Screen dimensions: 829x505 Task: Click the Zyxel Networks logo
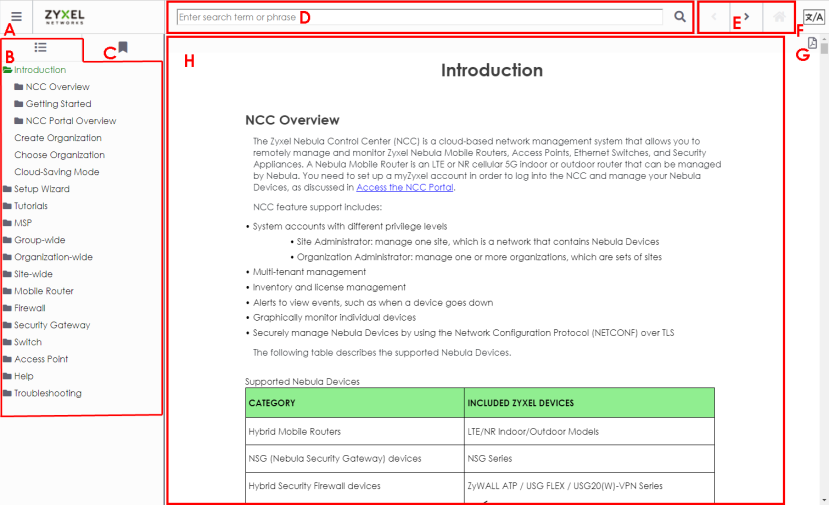click(x=65, y=17)
